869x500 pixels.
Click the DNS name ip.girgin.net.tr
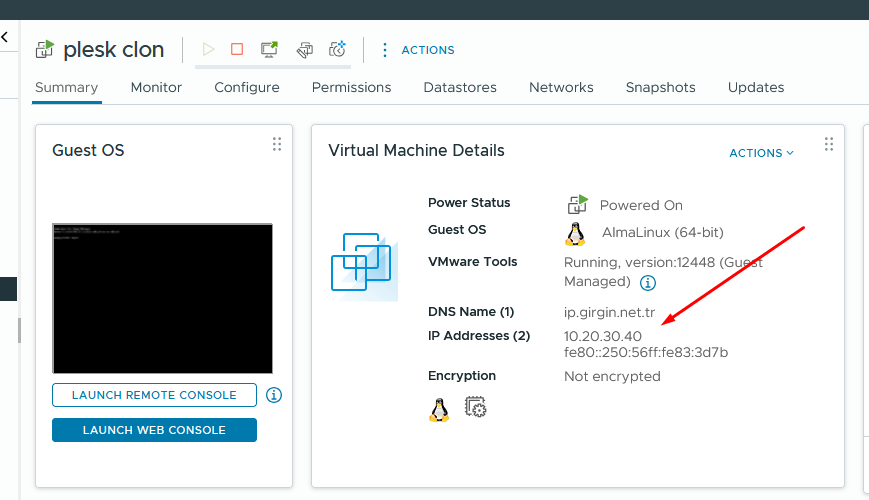pos(609,312)
